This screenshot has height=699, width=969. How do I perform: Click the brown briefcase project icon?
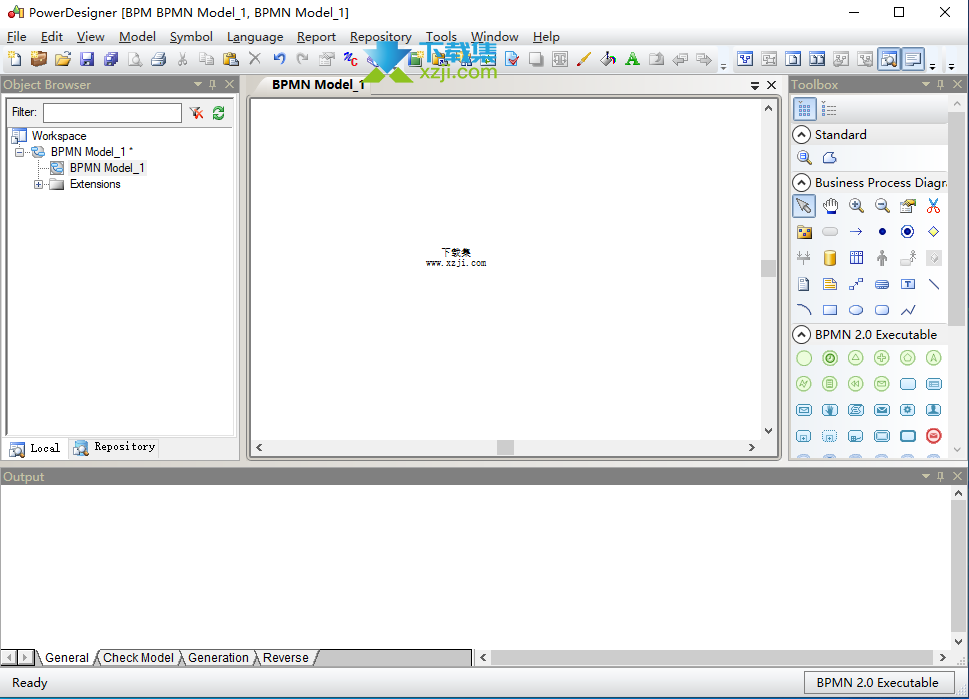click(38, 59)
